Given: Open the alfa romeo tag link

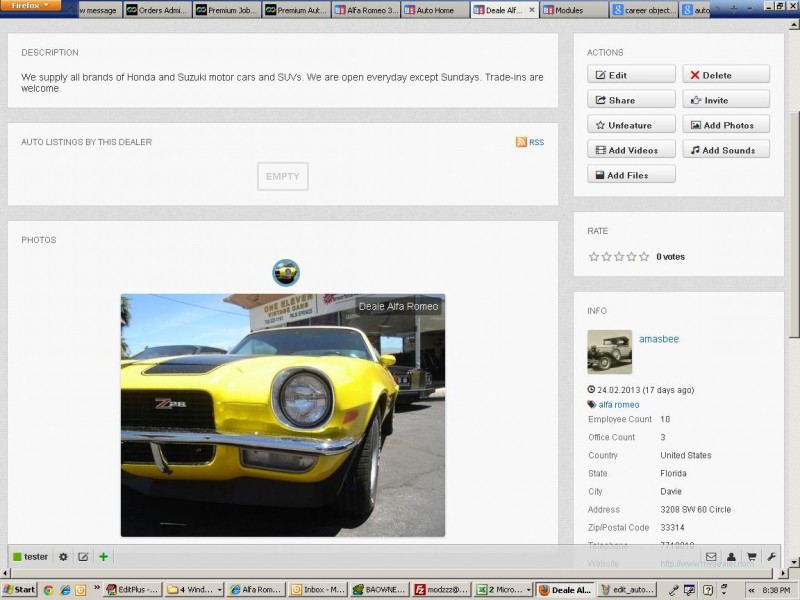Looking at the screenshot, I should coord(618,405).
